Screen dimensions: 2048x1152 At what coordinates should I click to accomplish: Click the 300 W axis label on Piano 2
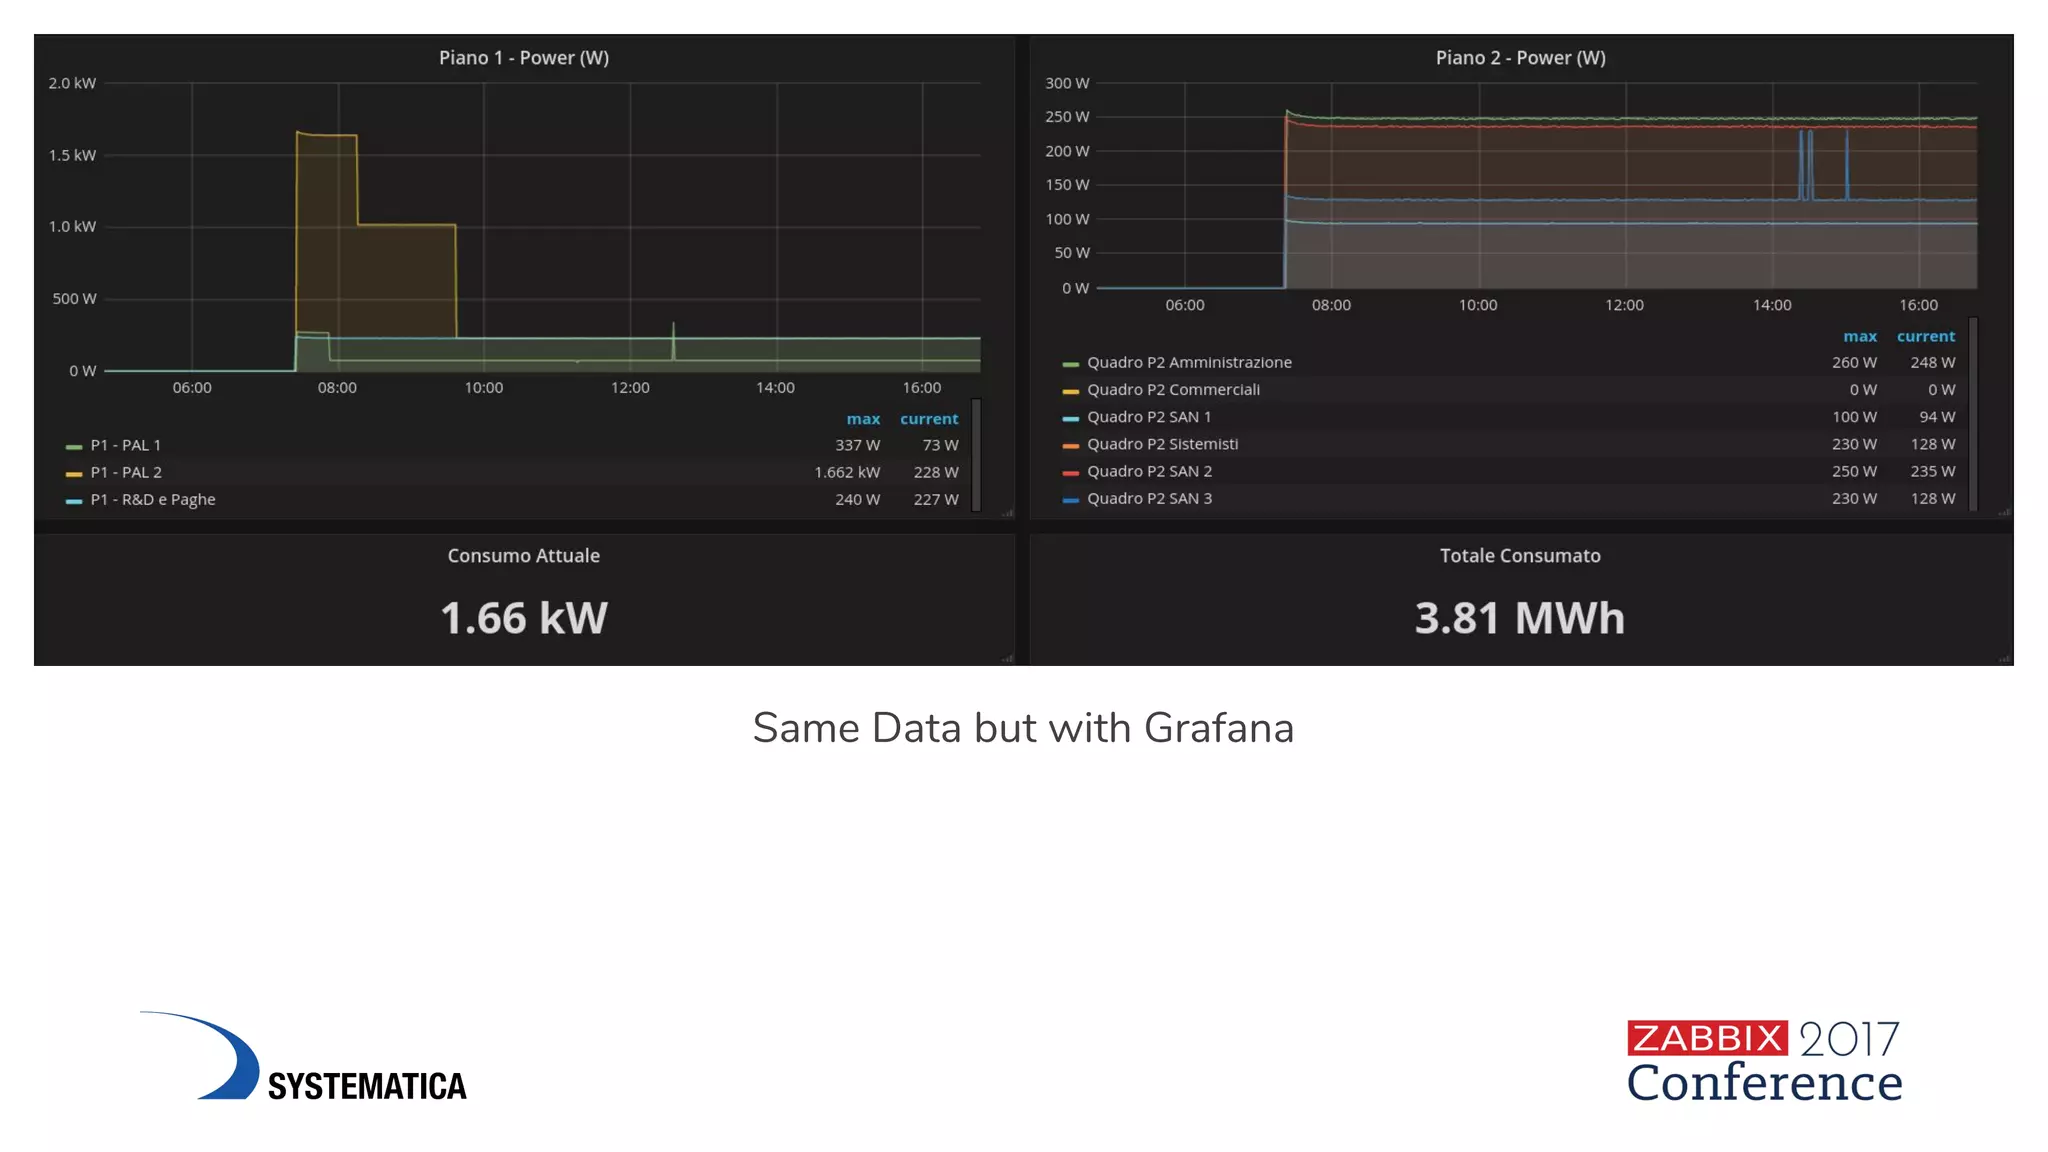tap(1067, 83)
